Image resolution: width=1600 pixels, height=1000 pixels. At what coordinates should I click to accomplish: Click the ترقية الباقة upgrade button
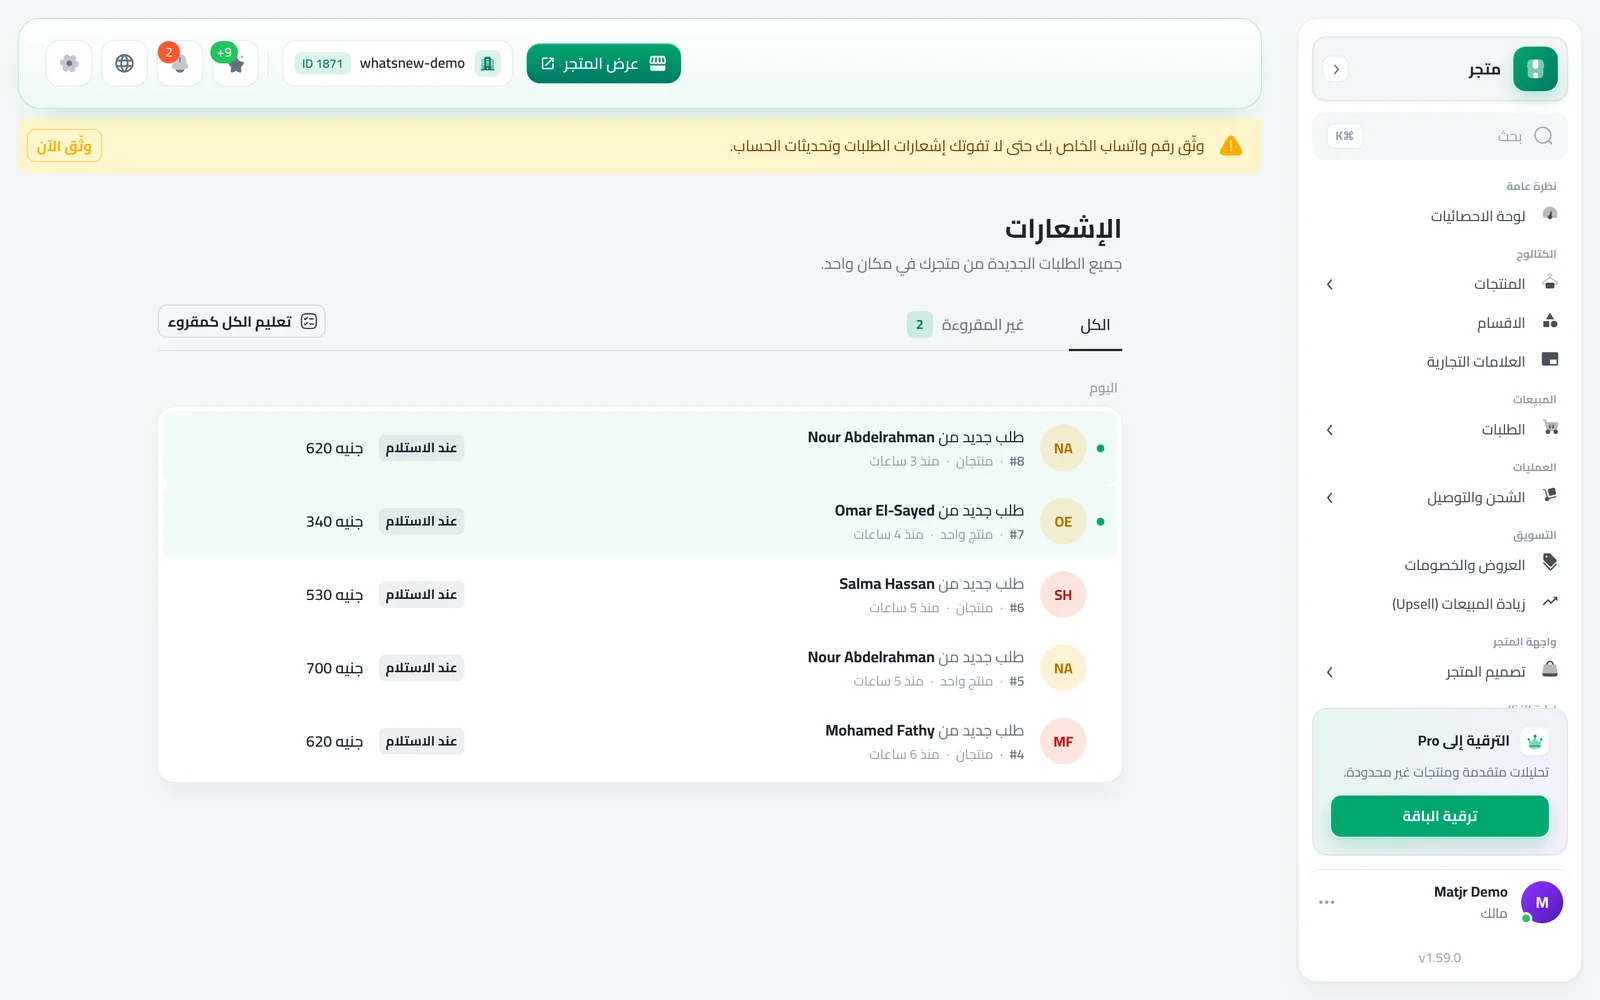pos(1440,816)
